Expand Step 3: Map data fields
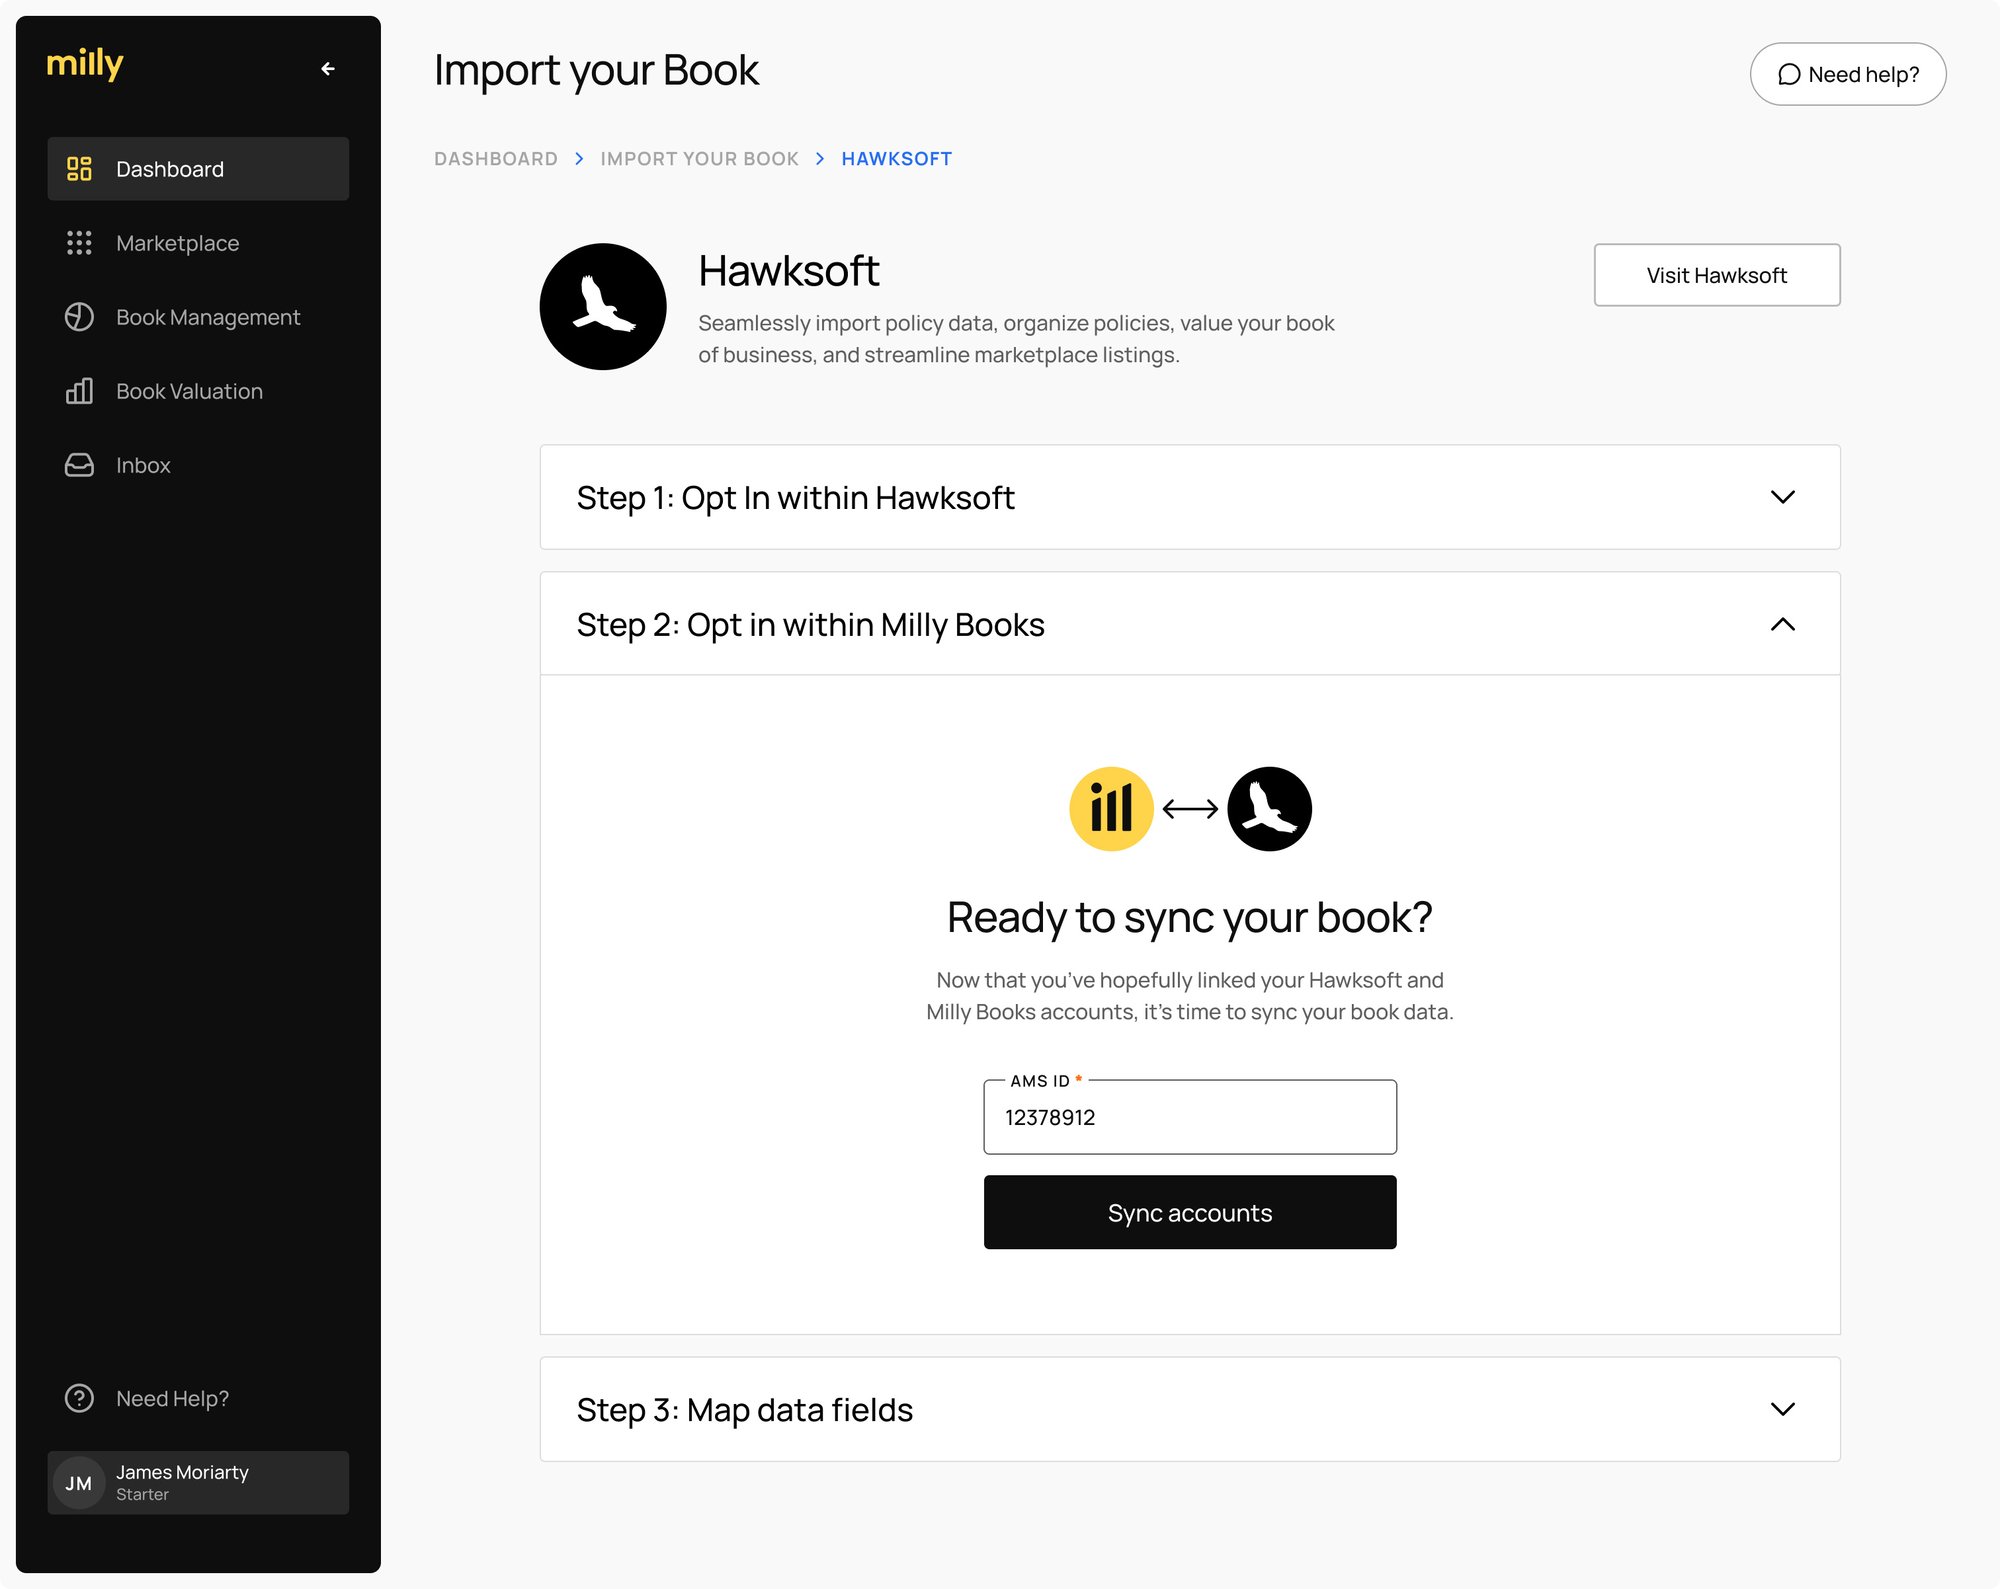This screenshot has height=1589, width=2000. tap(1782, 1409)
